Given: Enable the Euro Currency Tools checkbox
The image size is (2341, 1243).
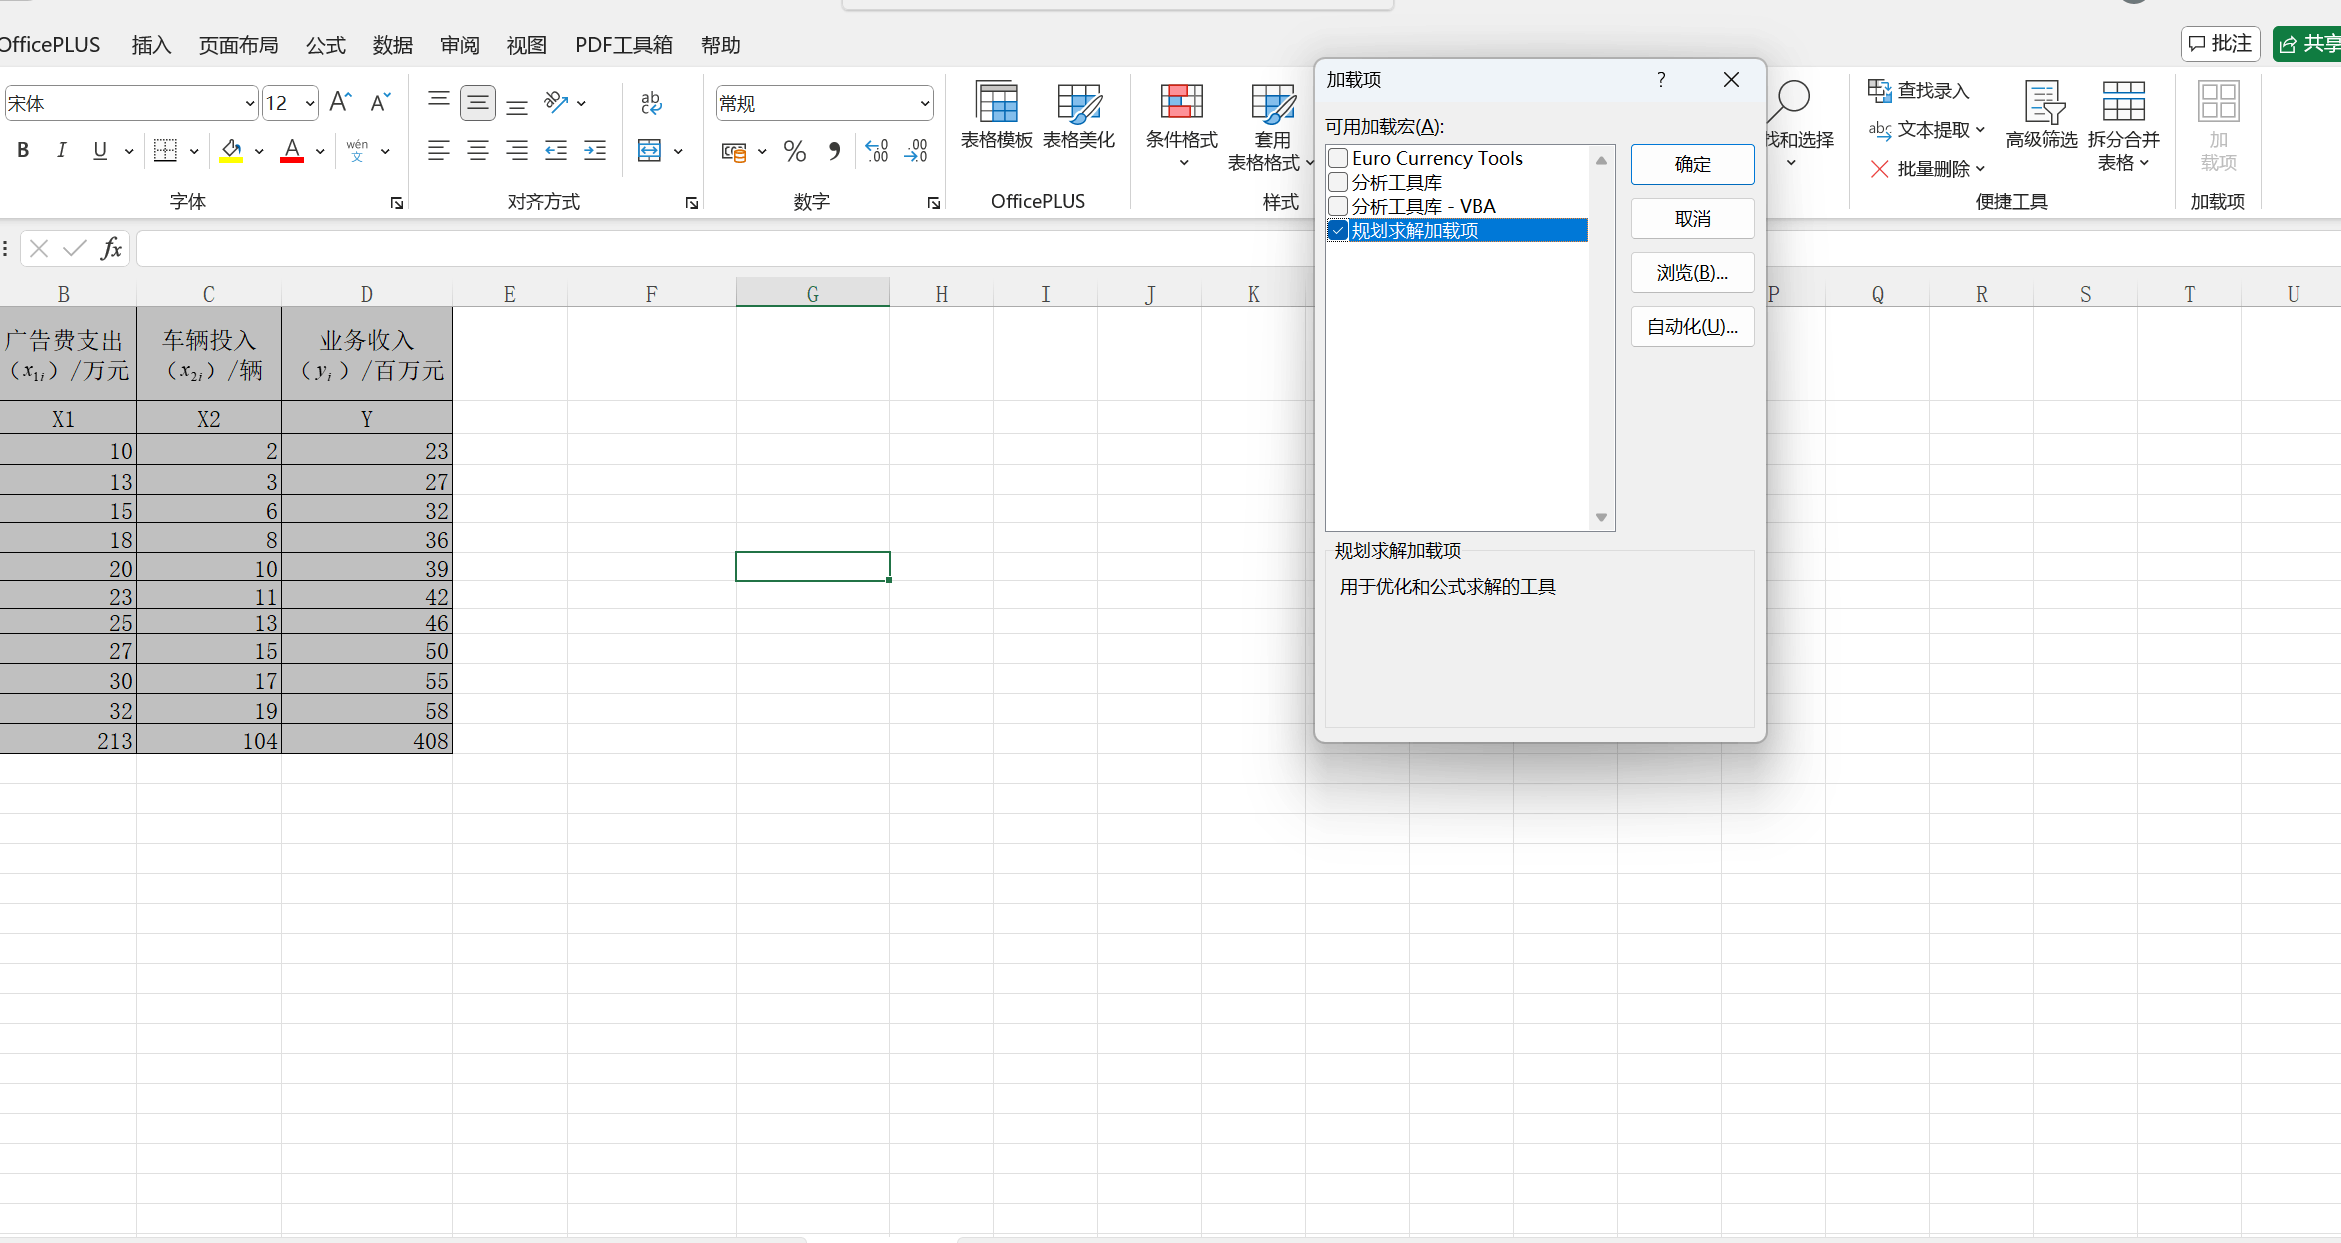Looking at the screenshot, I should coord(1338,158).
